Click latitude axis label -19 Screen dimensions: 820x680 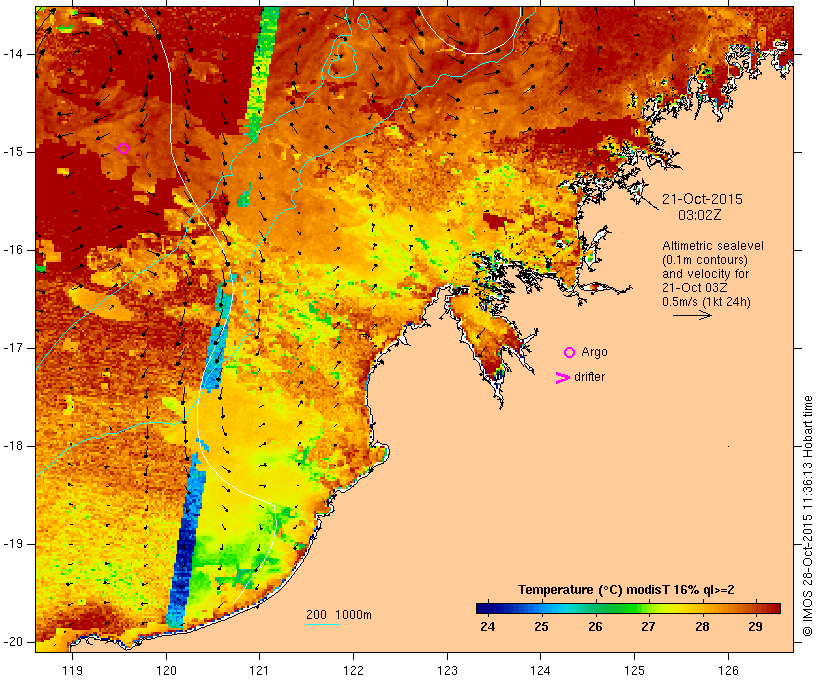(x=13, y=544)
